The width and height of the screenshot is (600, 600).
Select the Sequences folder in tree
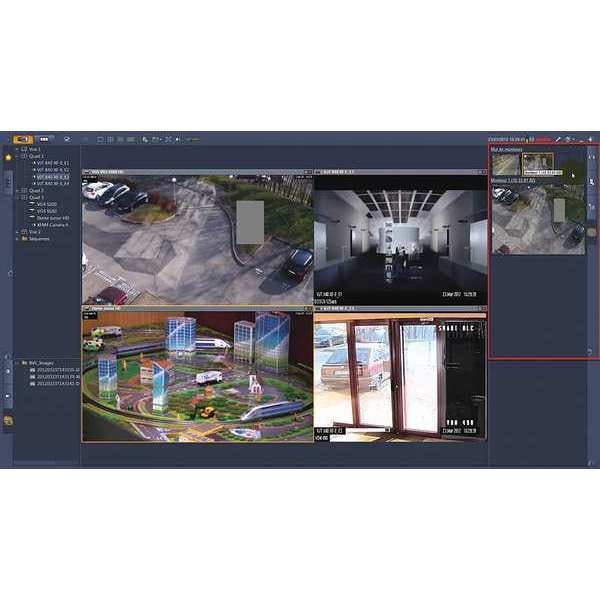40,240
